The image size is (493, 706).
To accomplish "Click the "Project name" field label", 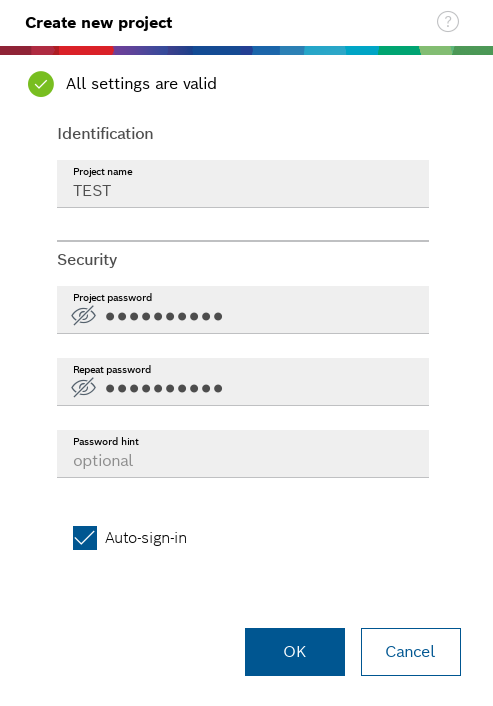I will pyautogui.click(x=103, y=172).
